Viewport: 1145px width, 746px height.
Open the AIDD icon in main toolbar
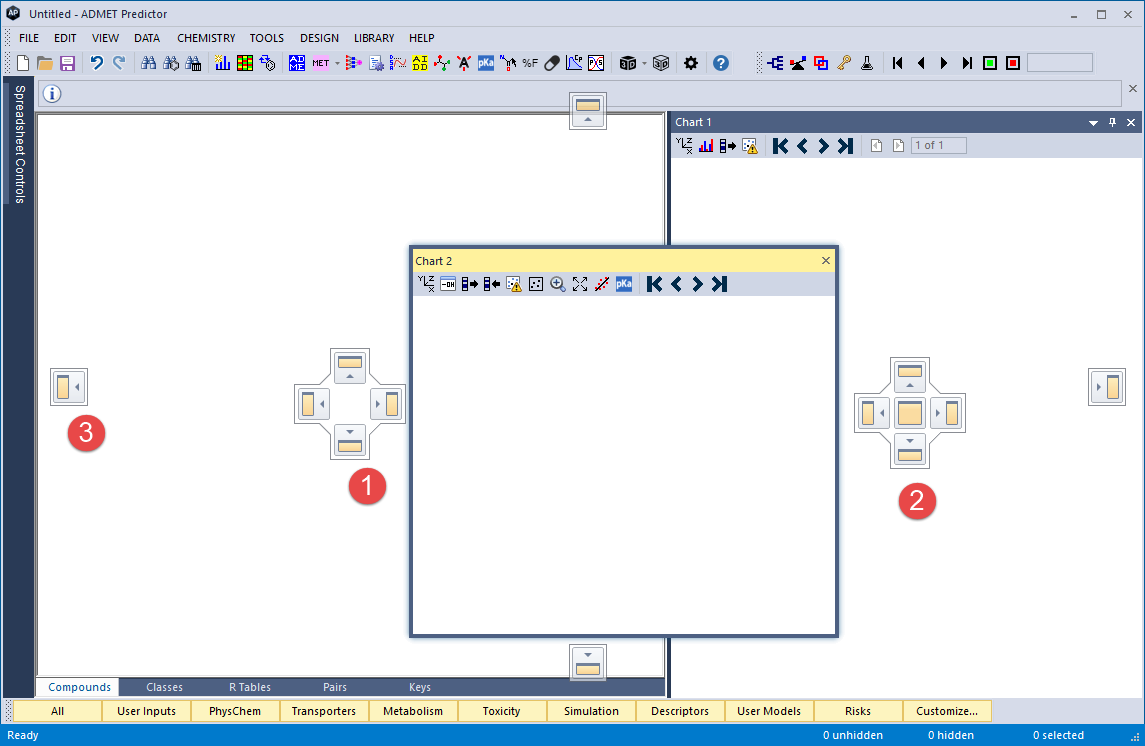420,63
